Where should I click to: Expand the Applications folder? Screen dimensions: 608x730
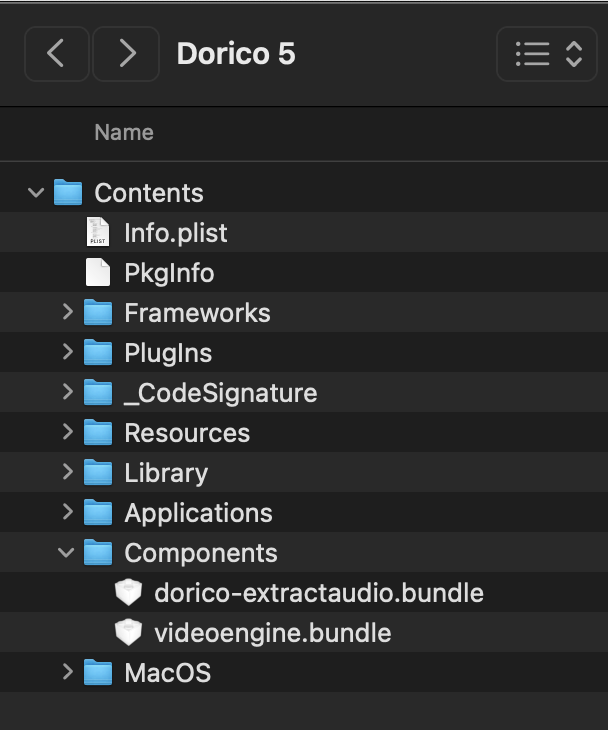(x=67, y=512)
